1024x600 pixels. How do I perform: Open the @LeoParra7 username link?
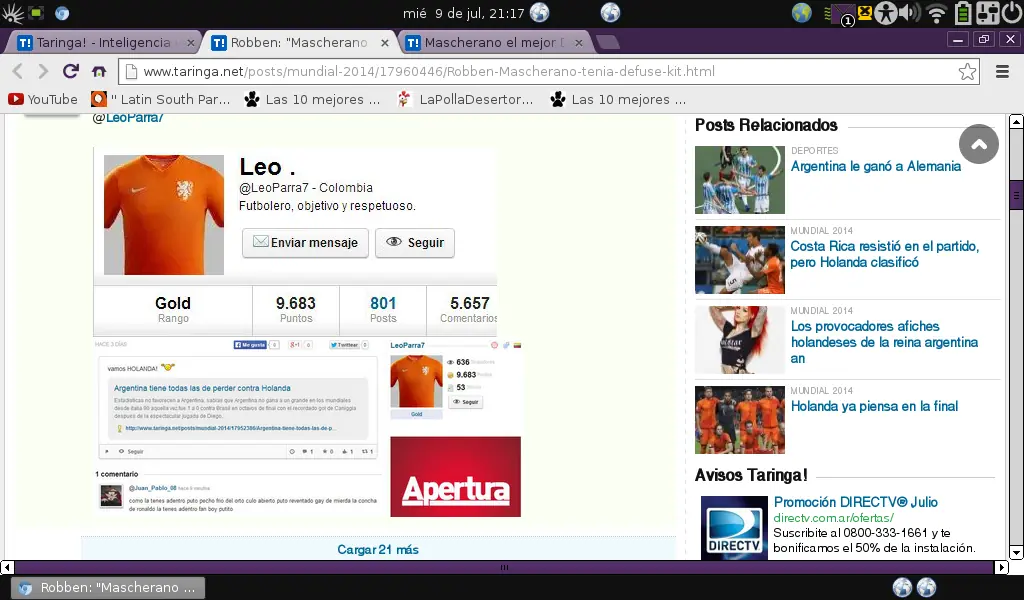point(128,118)
